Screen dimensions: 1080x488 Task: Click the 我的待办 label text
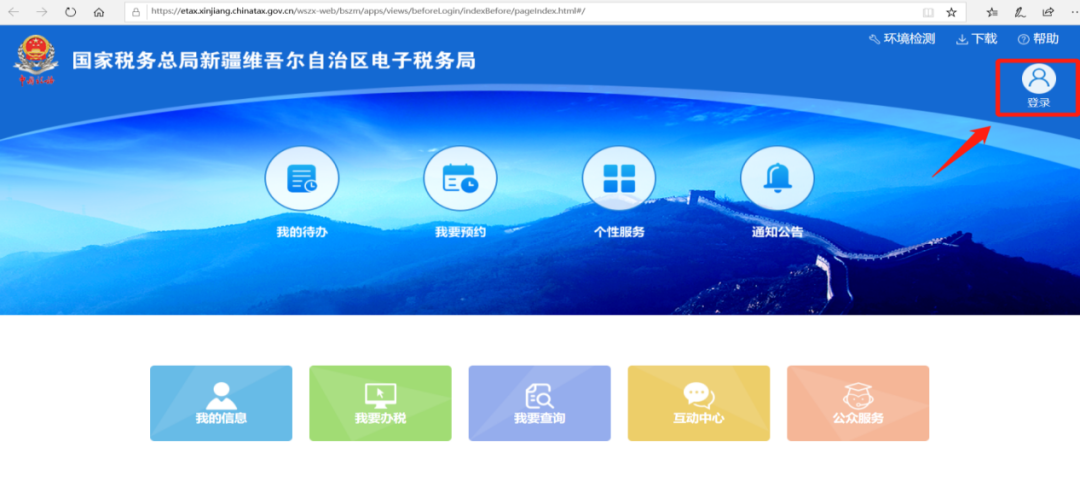(x=302, y=232)
